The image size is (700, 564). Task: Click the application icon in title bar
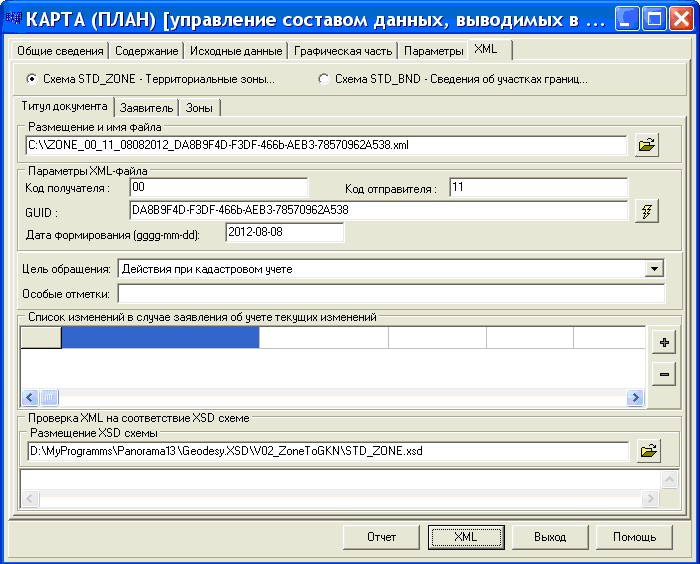[14, 19]
